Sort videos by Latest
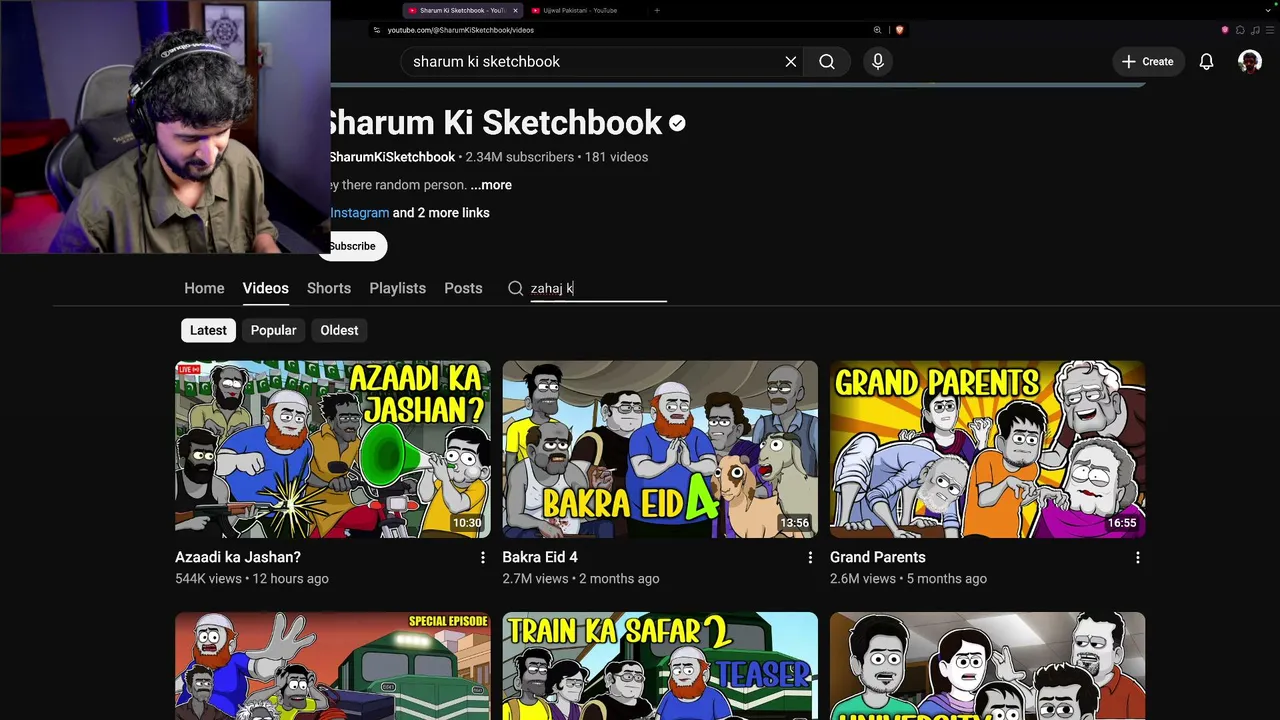This screenshot has width=1280, height=720. coord(208,330)
